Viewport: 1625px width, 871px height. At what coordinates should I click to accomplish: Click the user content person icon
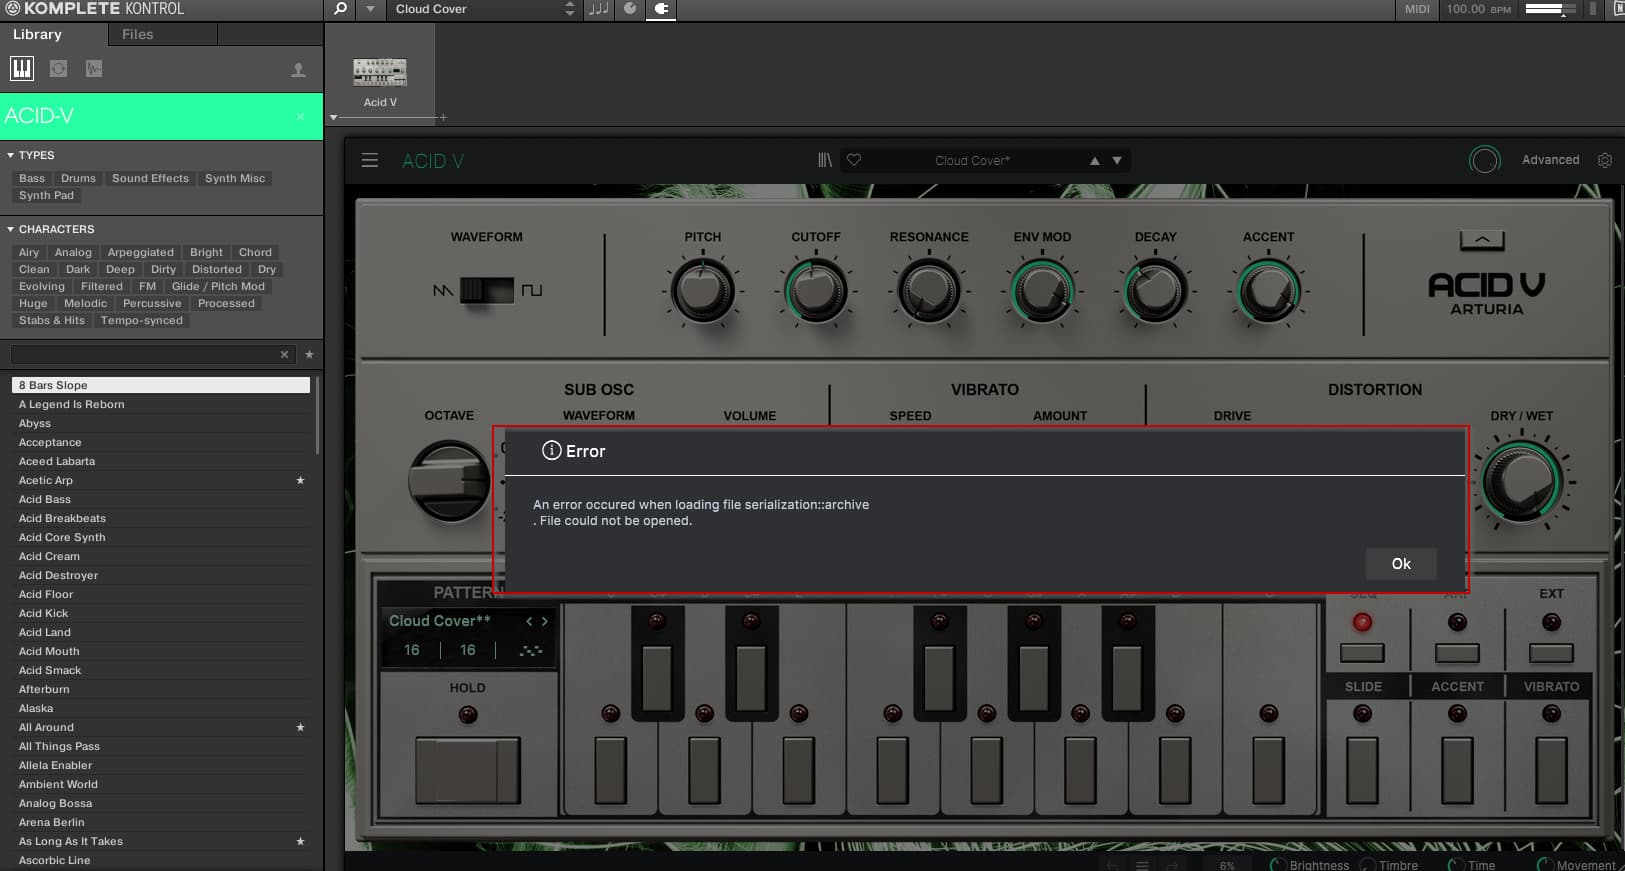[x=298, y=70]
